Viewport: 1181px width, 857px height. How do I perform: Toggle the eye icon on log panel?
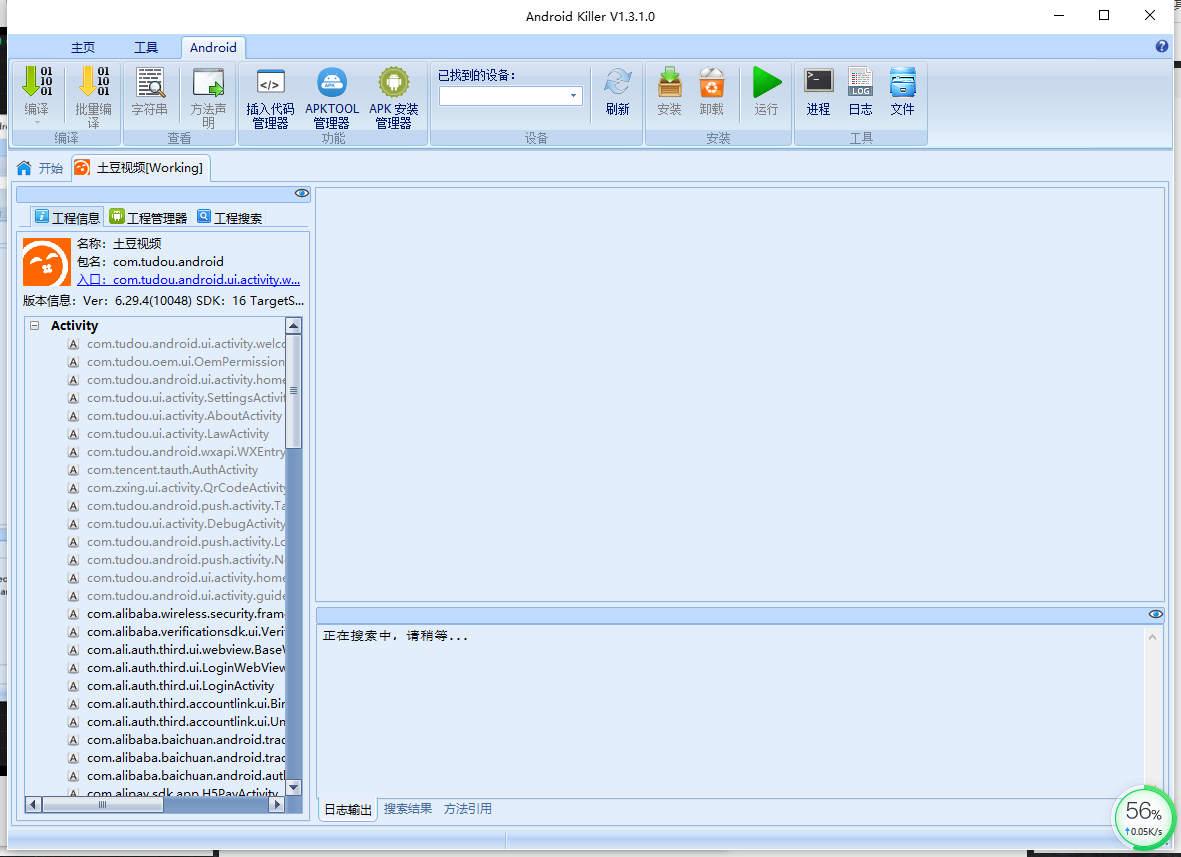pos(1155,614)
